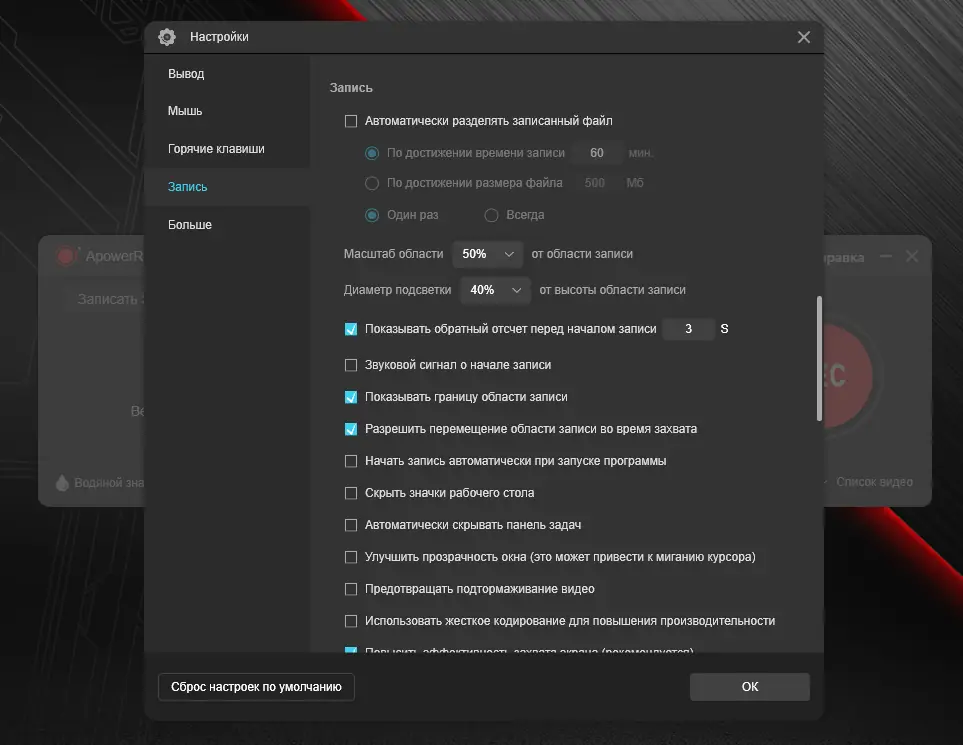Enable Звуковой сигнал о начале записи

tap(351, 365)
